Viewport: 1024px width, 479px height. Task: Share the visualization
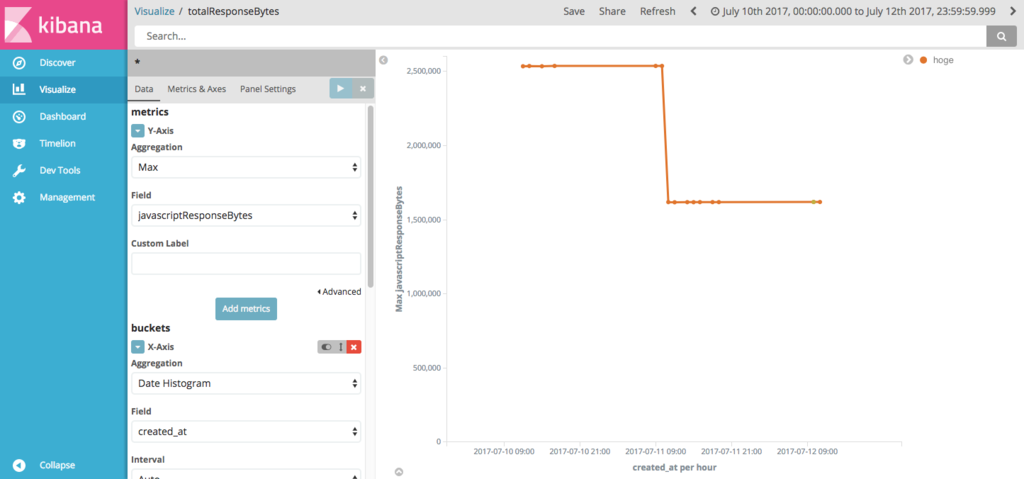pyautogui.click(x=612, y=11)
